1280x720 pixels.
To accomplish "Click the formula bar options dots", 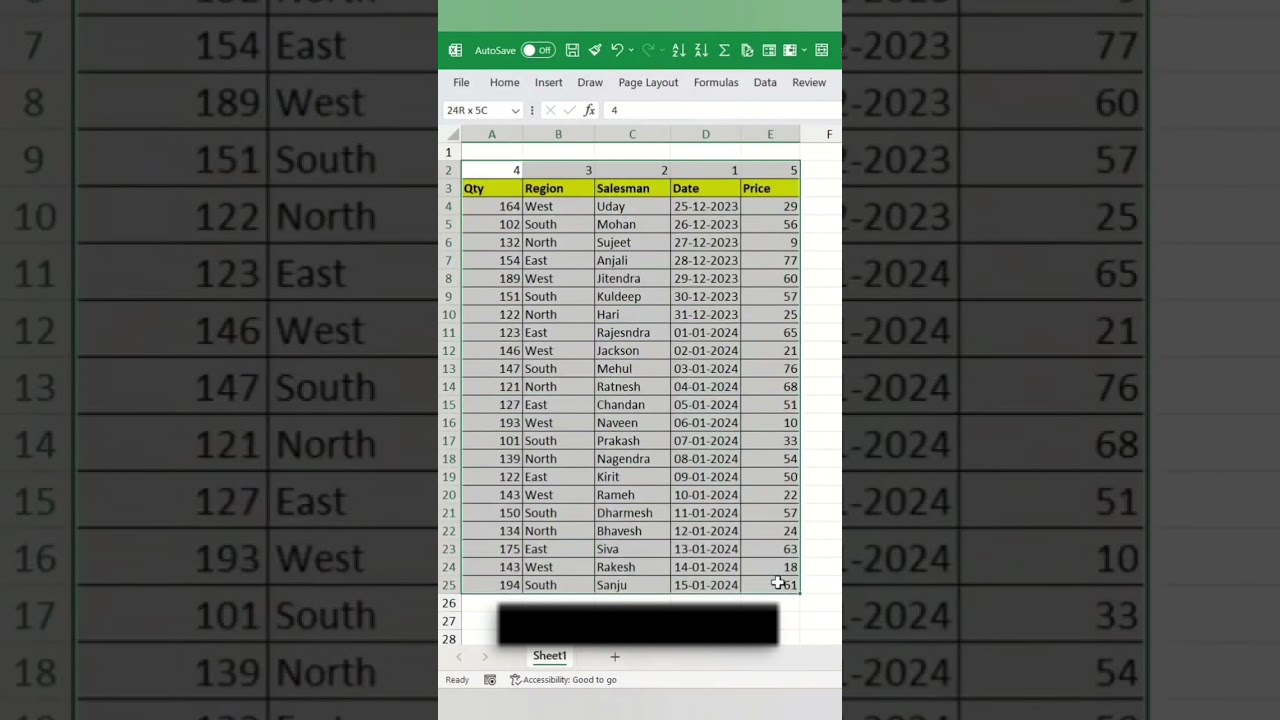I will point(532,110).
